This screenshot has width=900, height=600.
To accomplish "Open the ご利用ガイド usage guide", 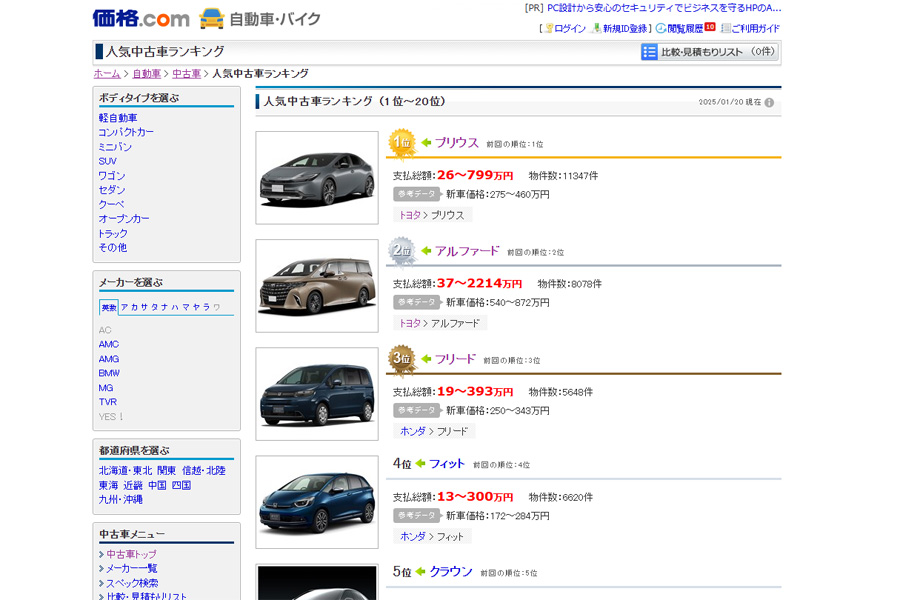I will point(750,28).
